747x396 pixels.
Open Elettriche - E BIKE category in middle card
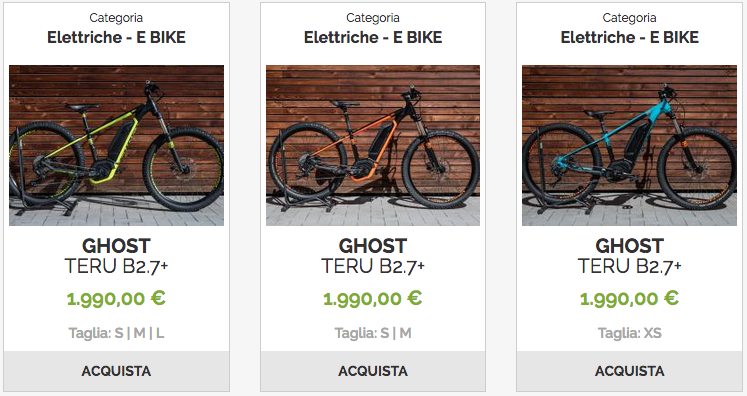pos(373,37)
